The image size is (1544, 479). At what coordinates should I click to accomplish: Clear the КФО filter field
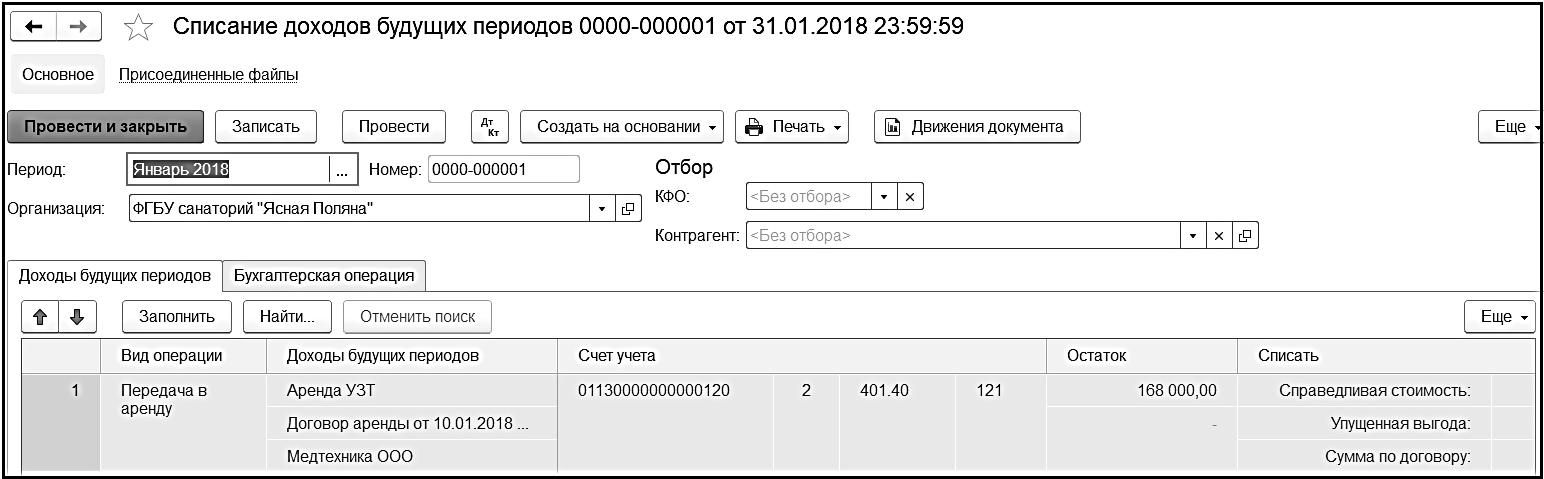point(910,197)
